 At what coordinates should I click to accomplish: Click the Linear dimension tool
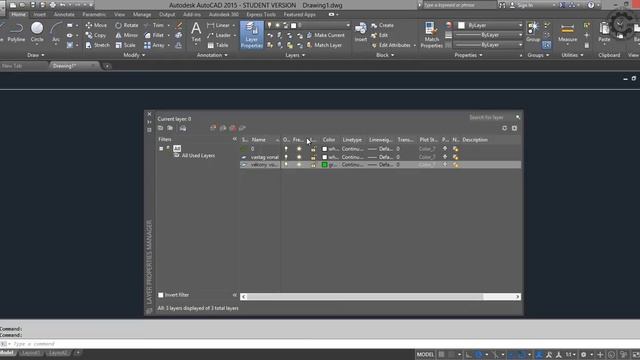pos(218,25)
